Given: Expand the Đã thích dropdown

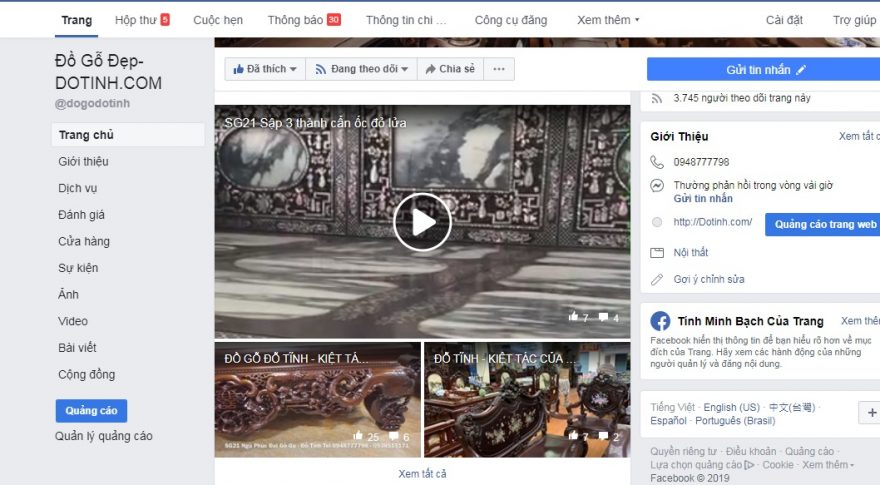Looking at the screenshot, I should click(x=265, y=69).
